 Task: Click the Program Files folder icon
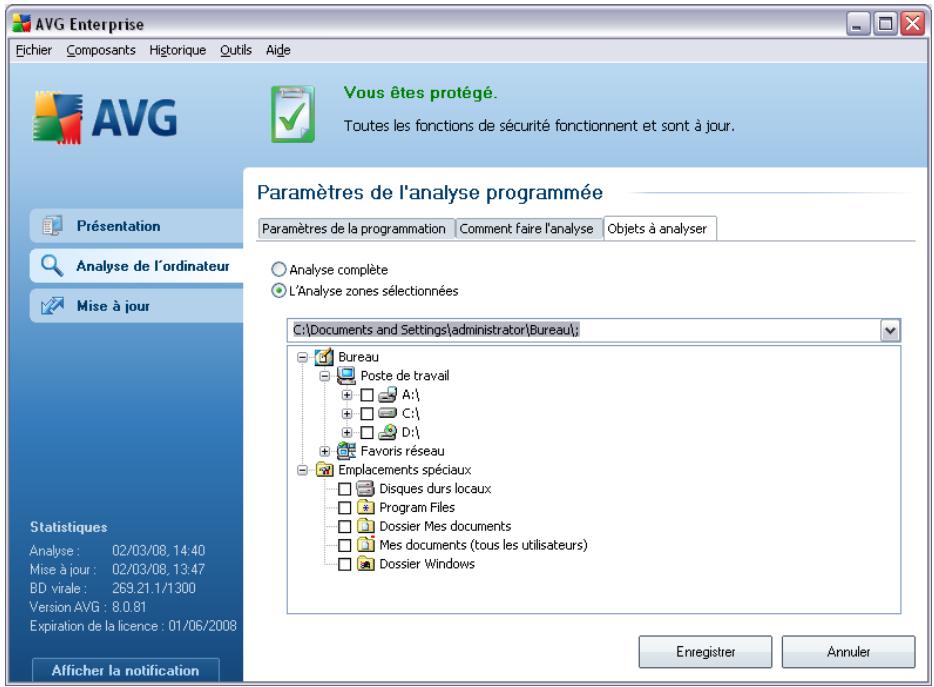click(x=365, y=508)
